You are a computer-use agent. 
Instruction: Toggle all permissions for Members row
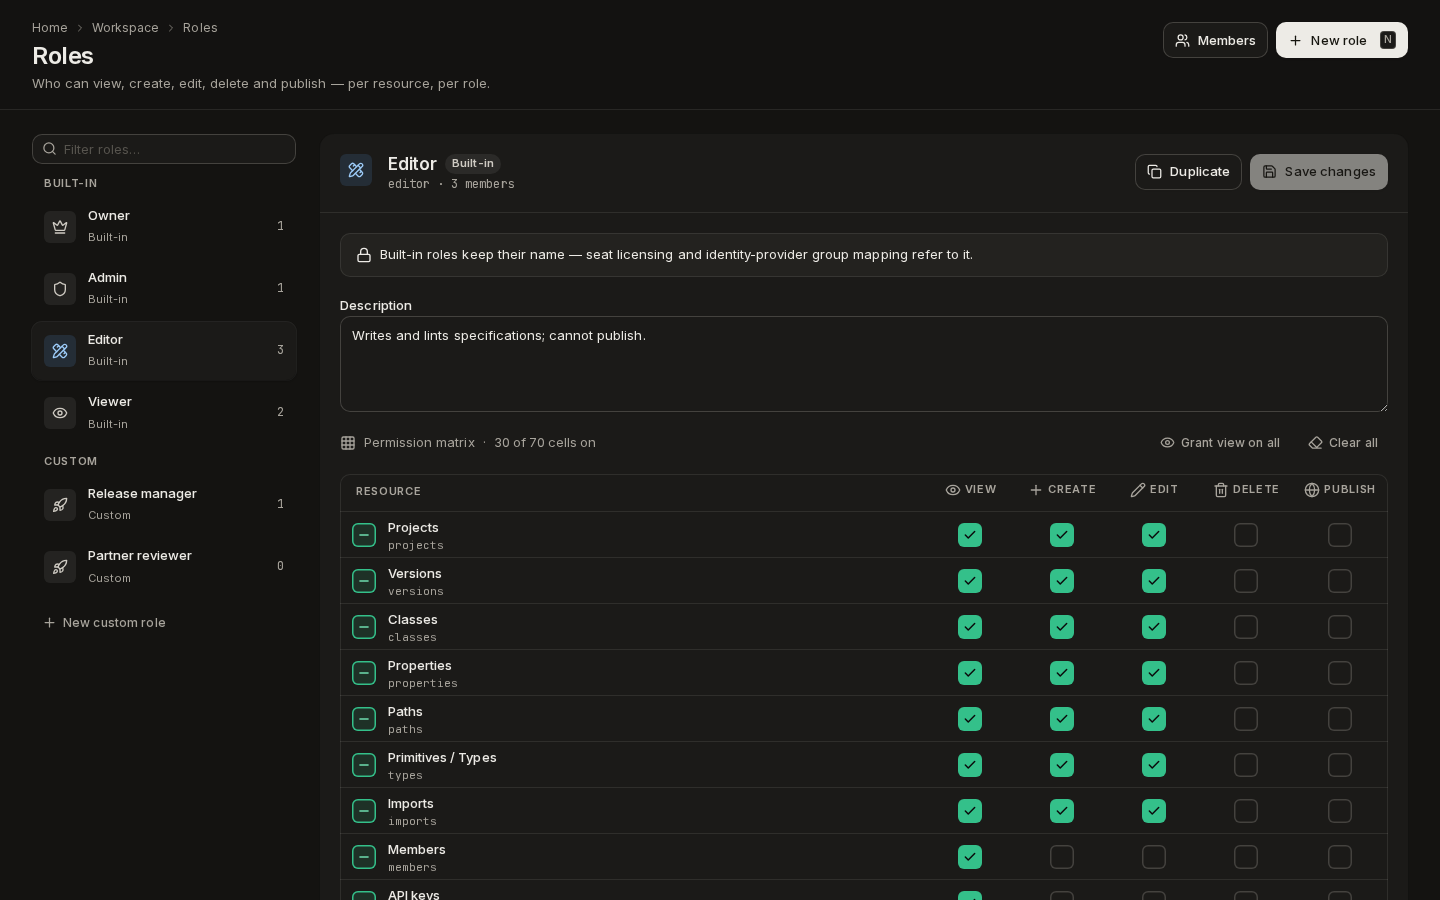click(364, 857)
